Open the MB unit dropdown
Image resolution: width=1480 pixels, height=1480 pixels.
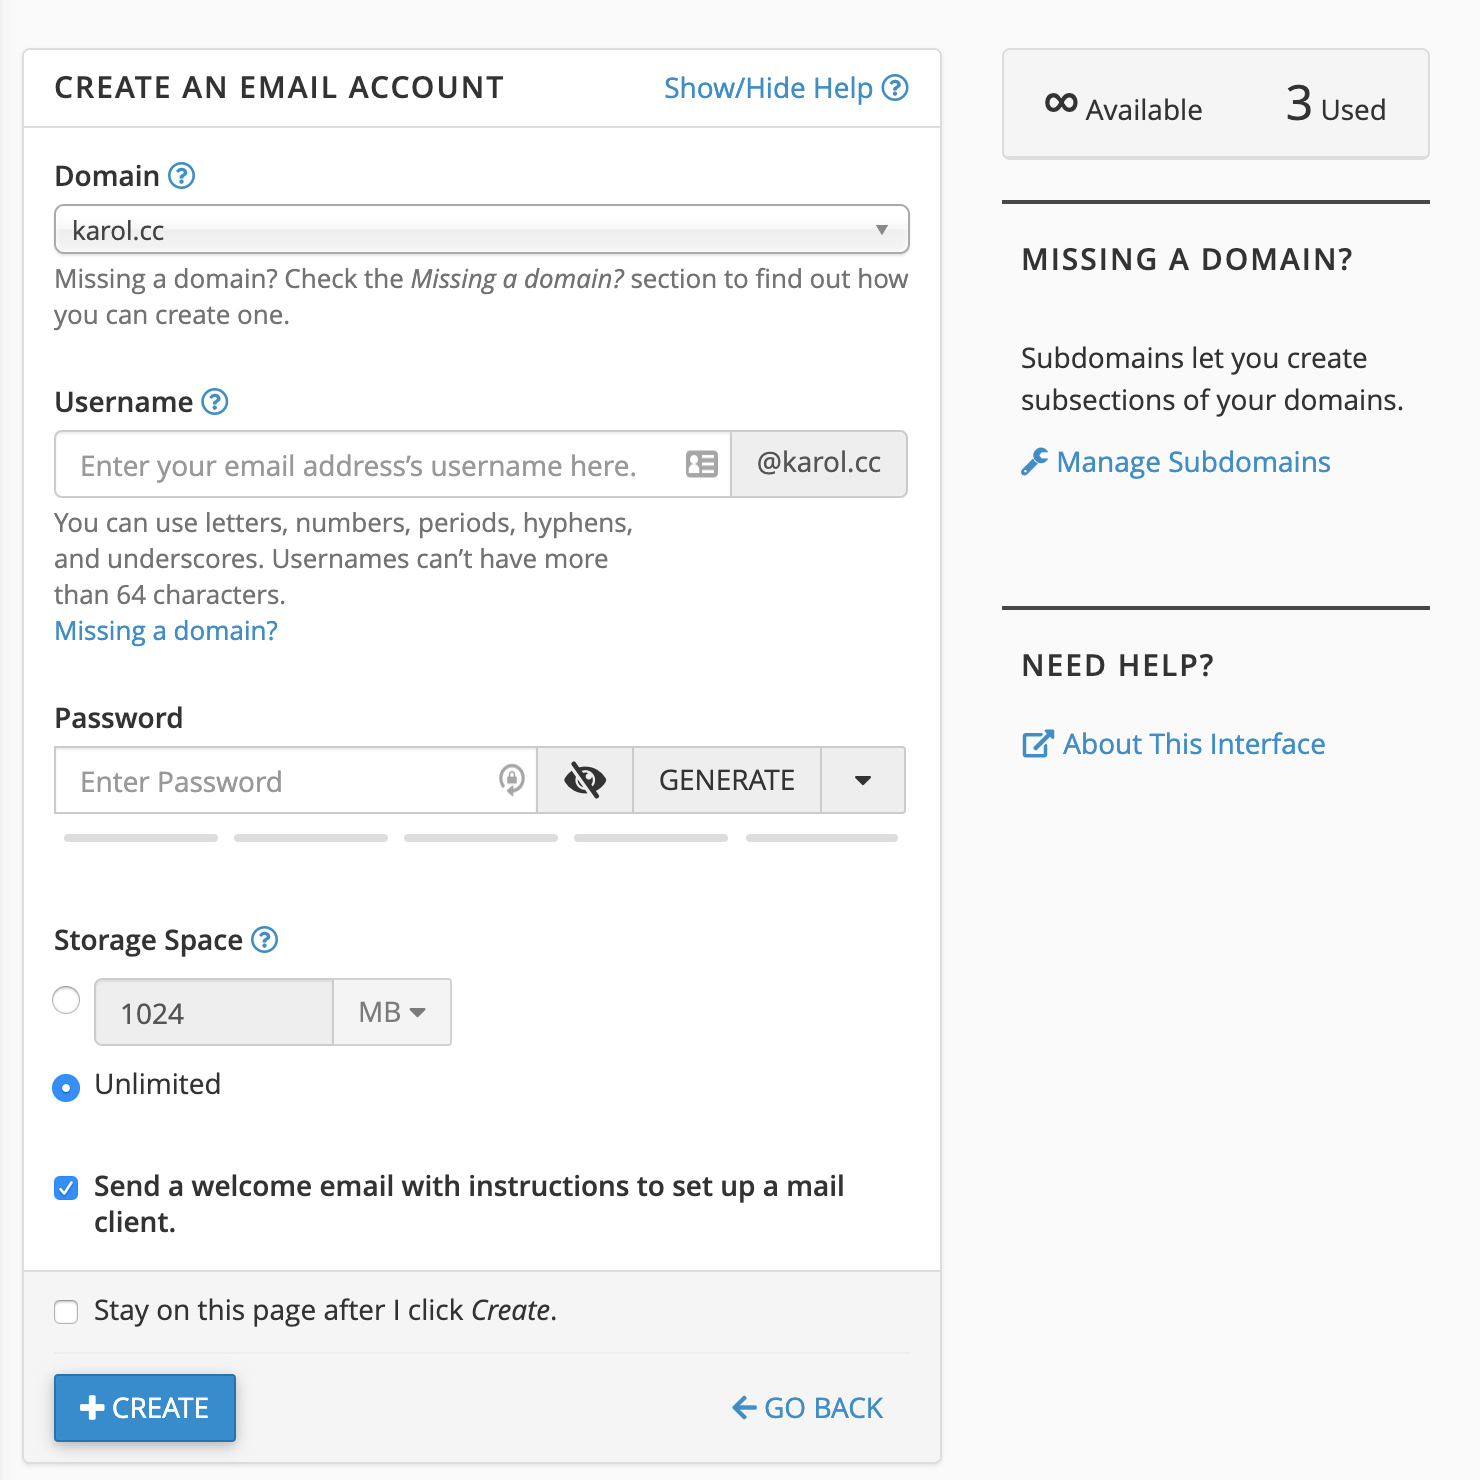click(x=391, y=1012)
